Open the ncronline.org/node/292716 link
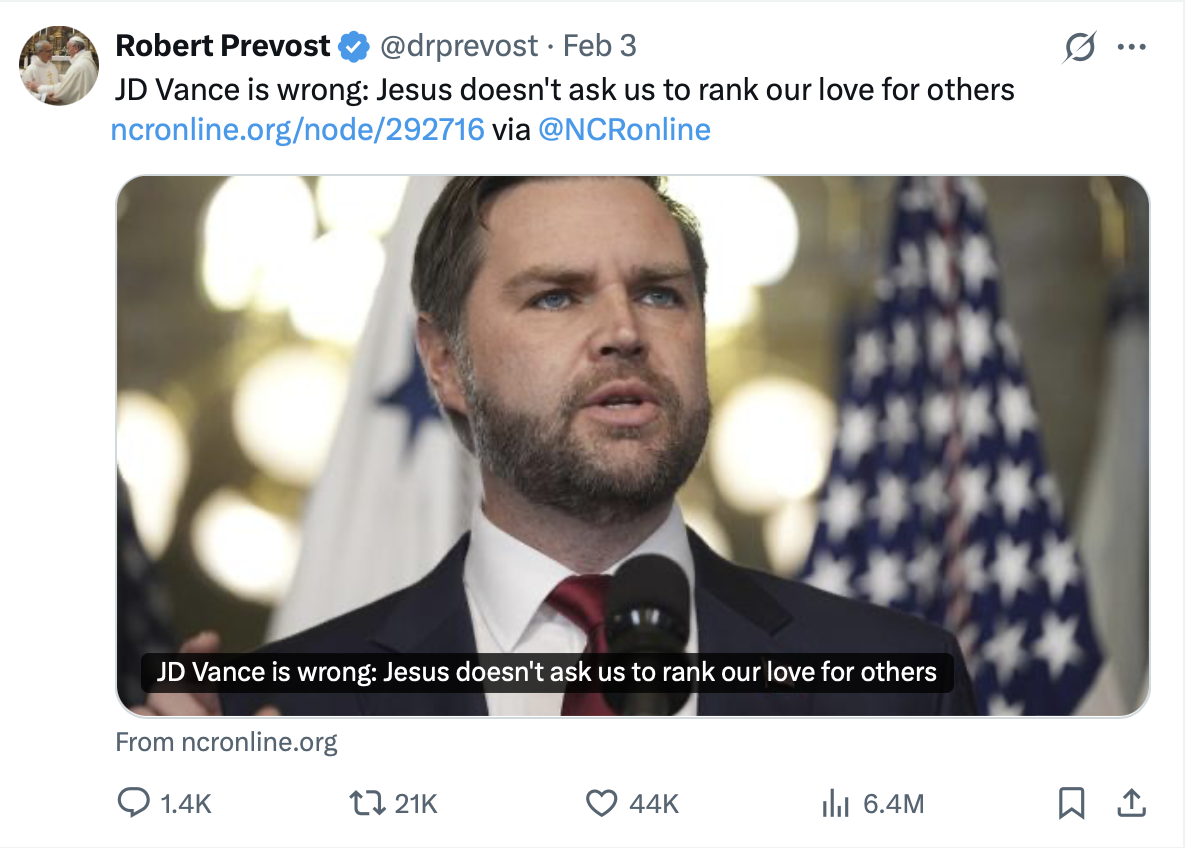The width and height of the screenshot is (1192, 848). pos(298,129)
